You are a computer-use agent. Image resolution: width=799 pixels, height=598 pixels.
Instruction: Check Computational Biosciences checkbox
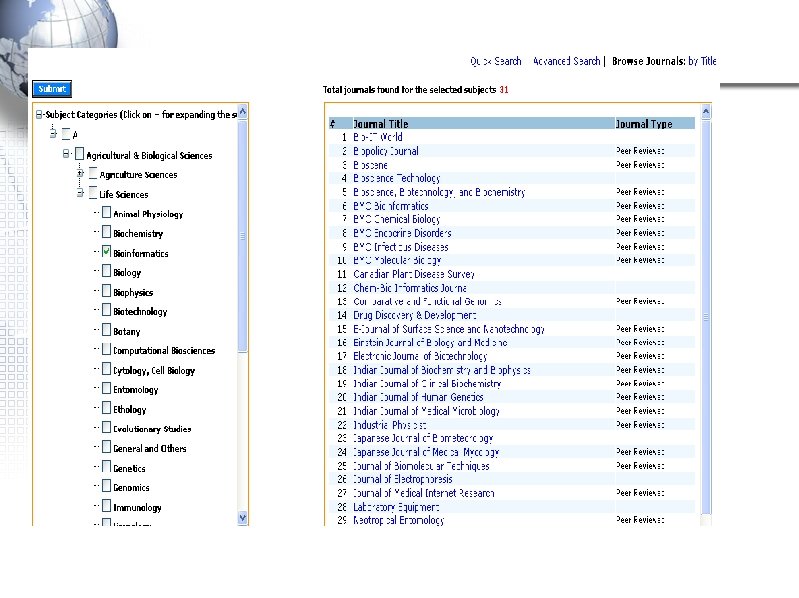(106, 349)
